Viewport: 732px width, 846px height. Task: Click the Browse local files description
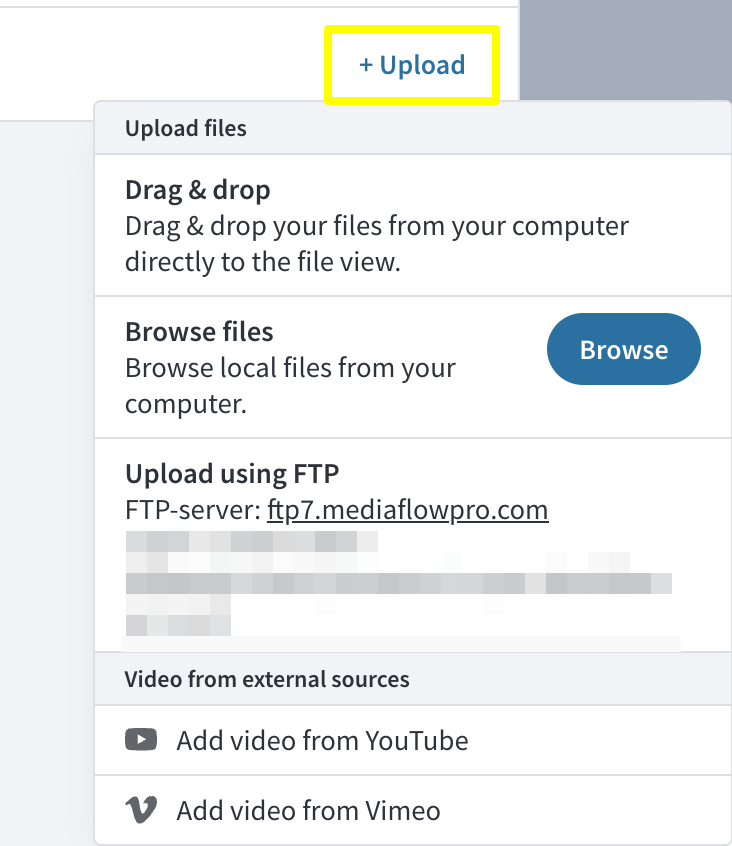[x=290, y=386]
